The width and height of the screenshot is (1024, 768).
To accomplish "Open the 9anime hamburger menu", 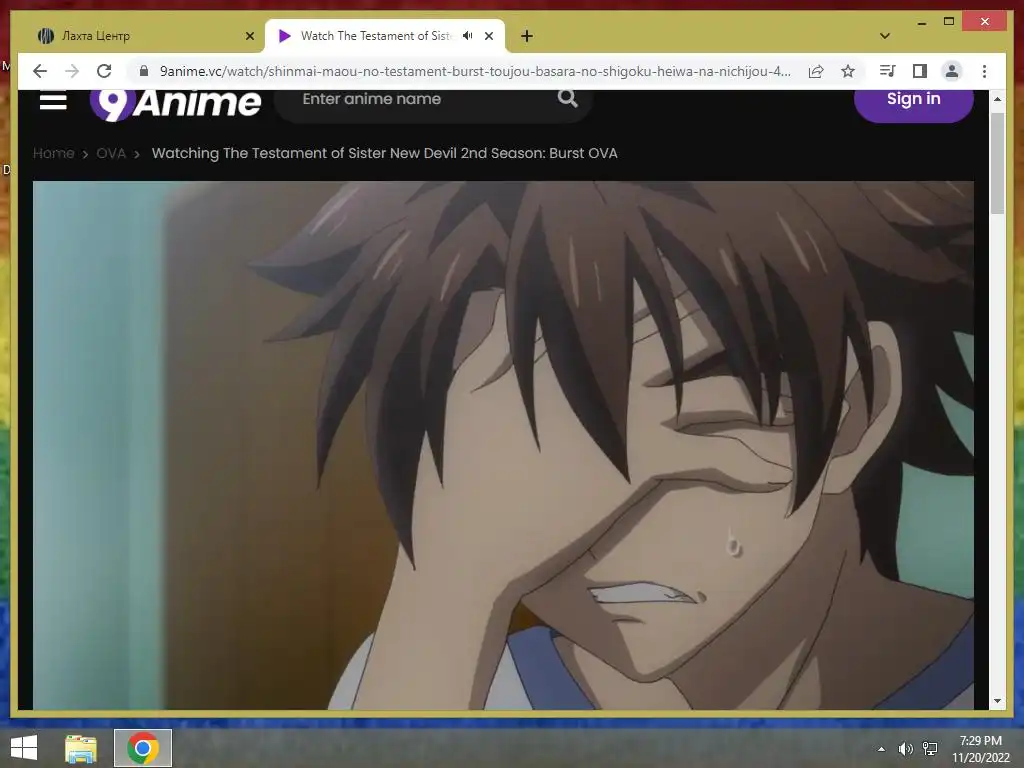I will [x=53, y=101].
